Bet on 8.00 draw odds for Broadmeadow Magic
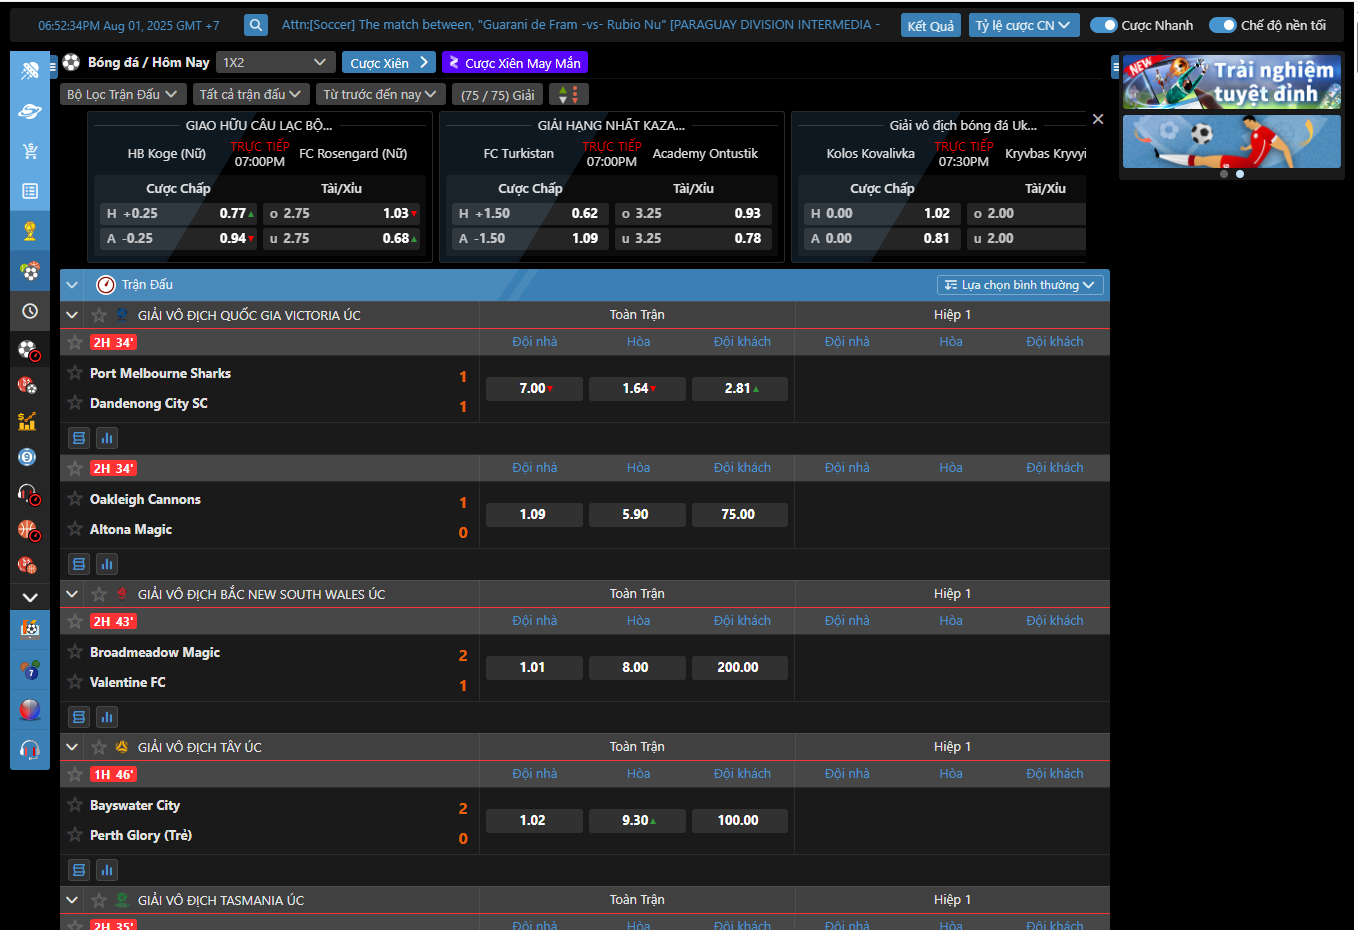Viewport: 1358px width, 930px height. click(636, 667)
